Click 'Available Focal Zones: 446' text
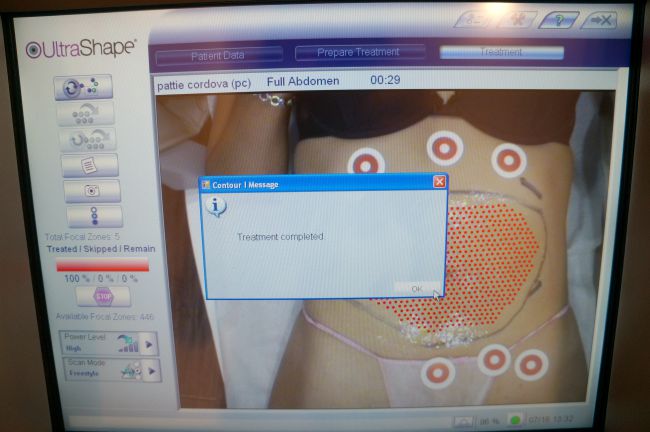Viewport: 650px width, 432px height. (104, 316)
